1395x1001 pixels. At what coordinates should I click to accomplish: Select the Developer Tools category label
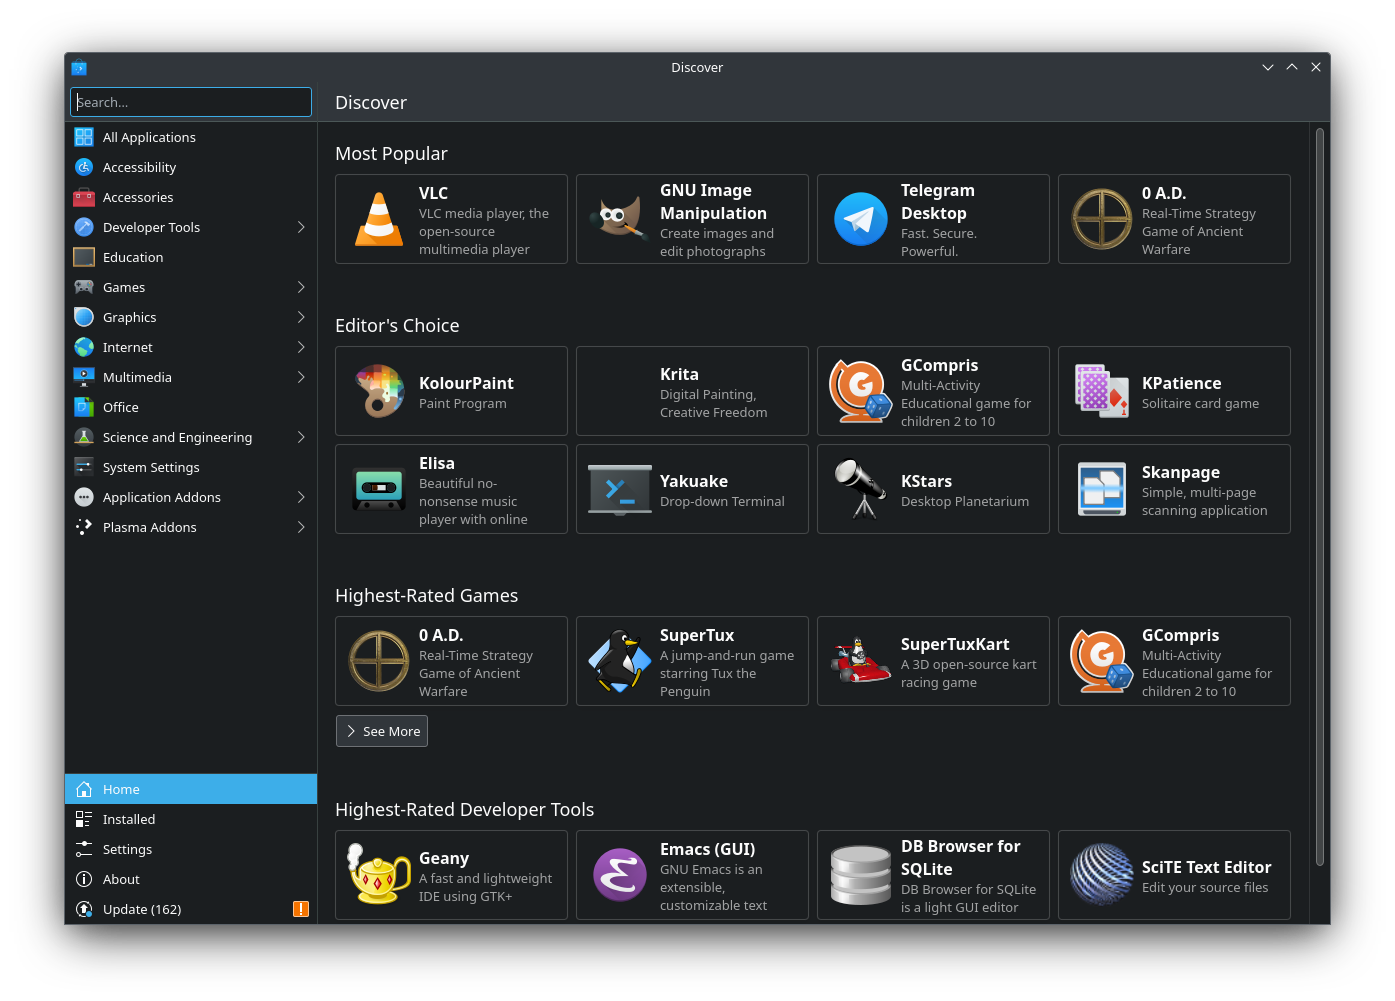(x=151, y=227)
